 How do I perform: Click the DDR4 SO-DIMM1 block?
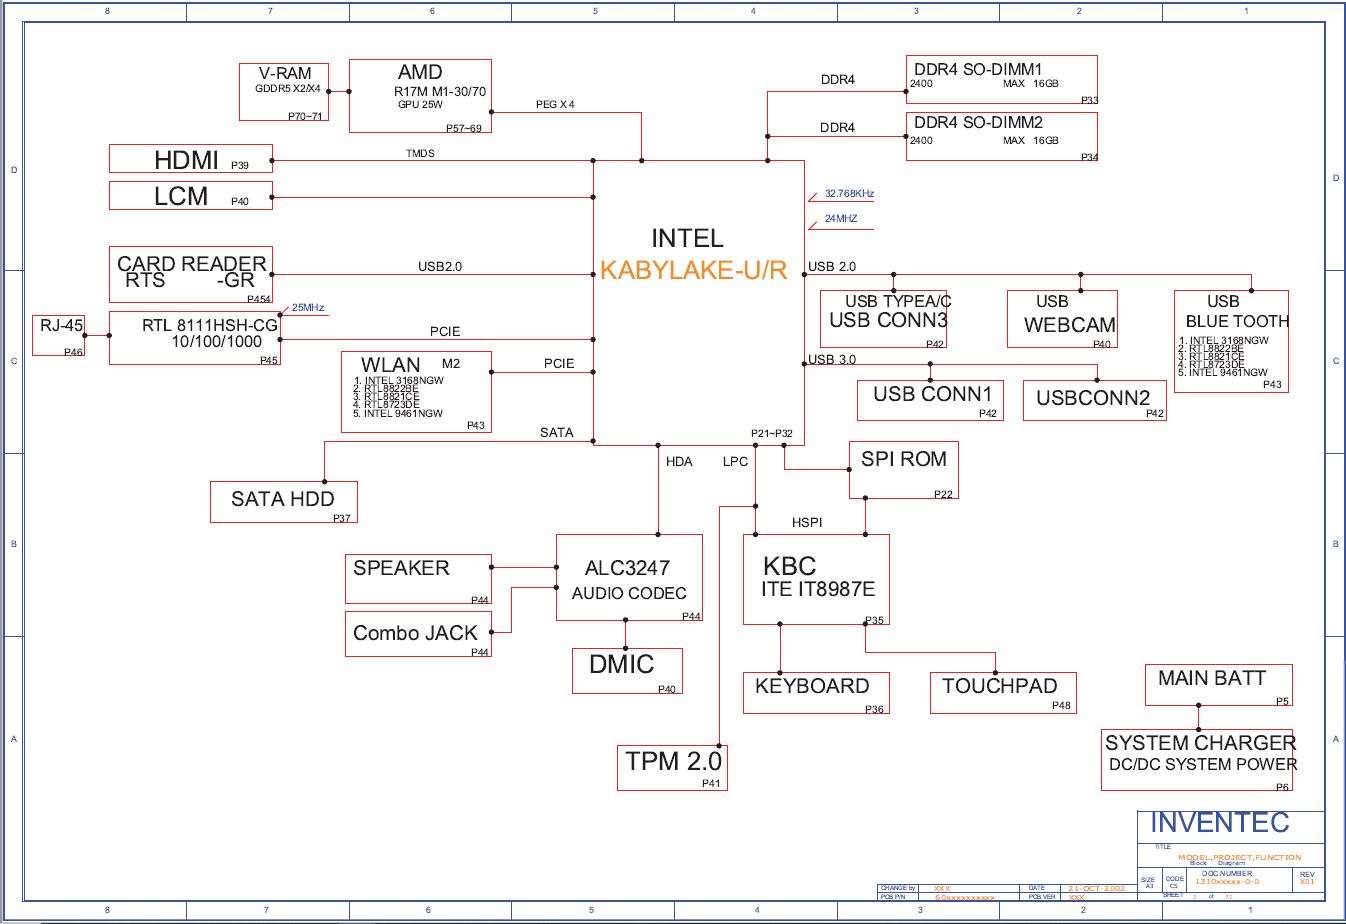coord(1001,80)
